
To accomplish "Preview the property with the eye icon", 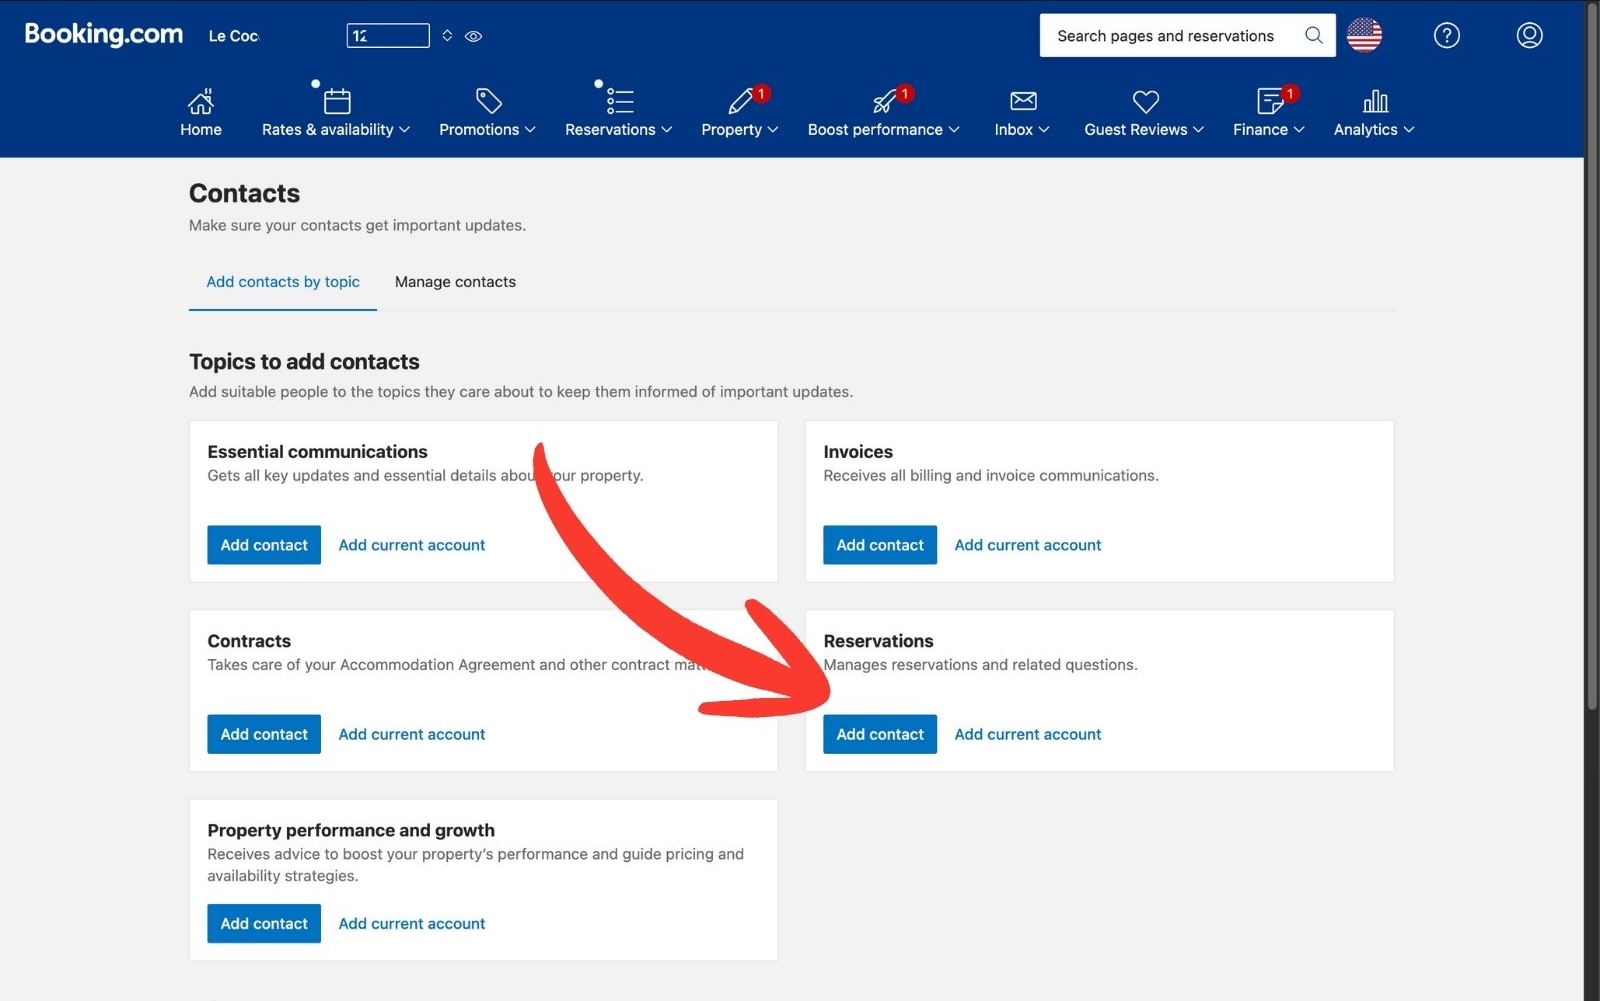I will 473,36.
